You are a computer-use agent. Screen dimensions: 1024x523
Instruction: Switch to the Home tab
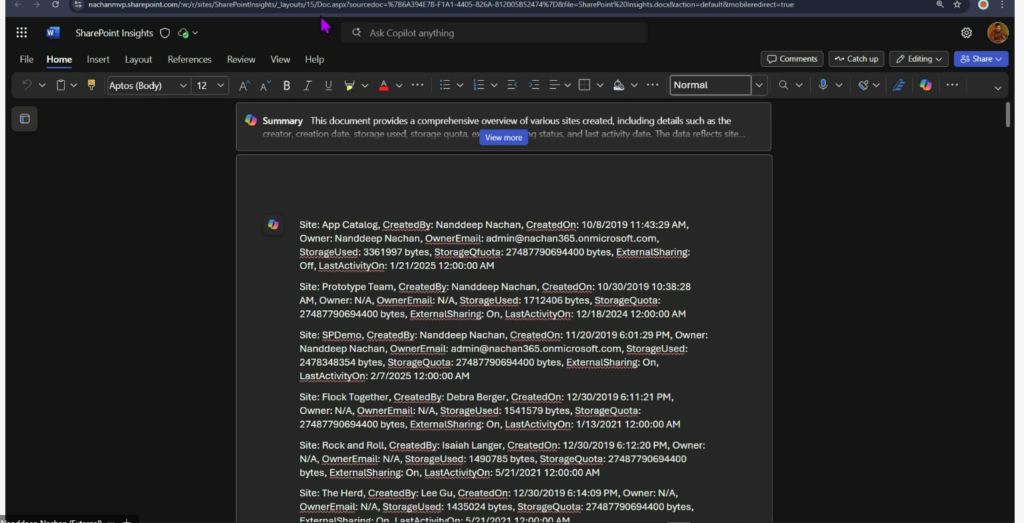pyautogui.click(x=59, y=59)
